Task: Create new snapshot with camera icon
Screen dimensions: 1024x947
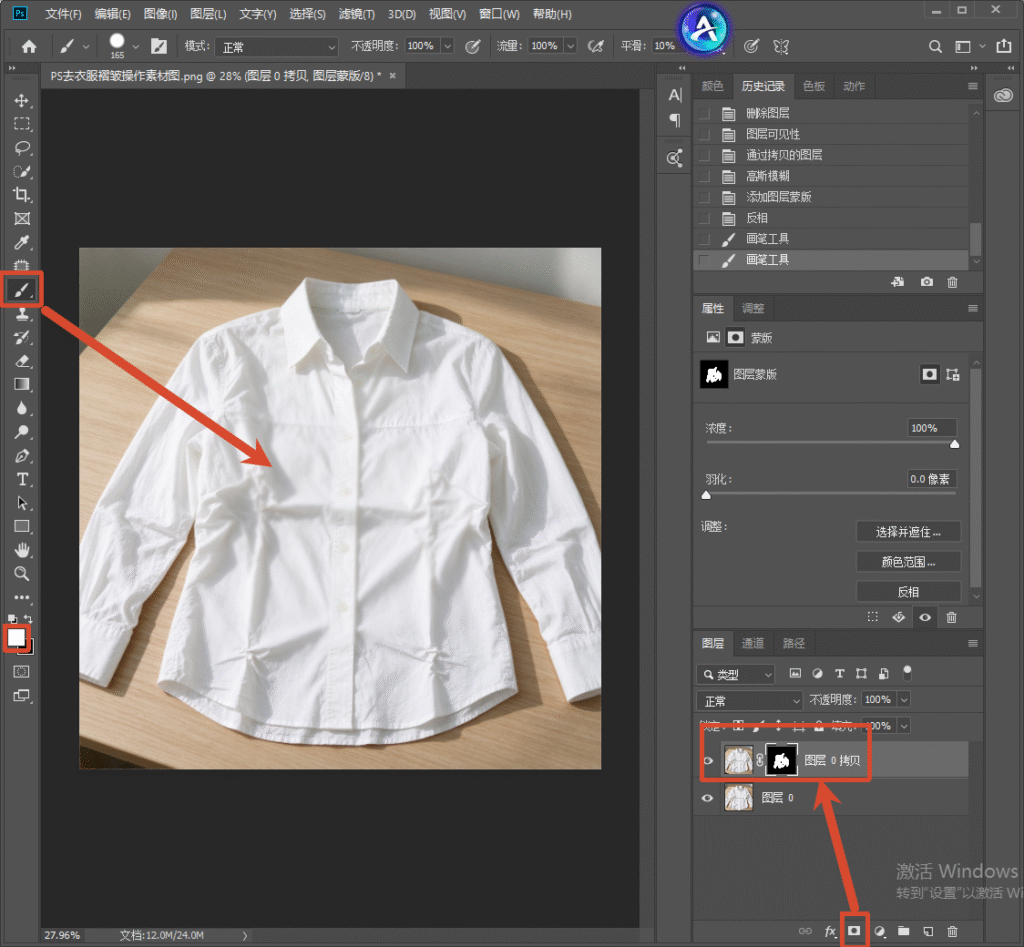Action: click(x=927, y=282)
